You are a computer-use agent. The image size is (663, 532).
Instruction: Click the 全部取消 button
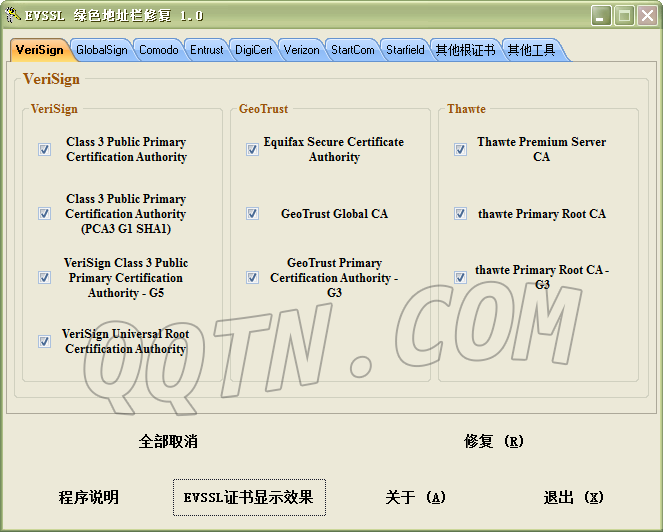168,441
